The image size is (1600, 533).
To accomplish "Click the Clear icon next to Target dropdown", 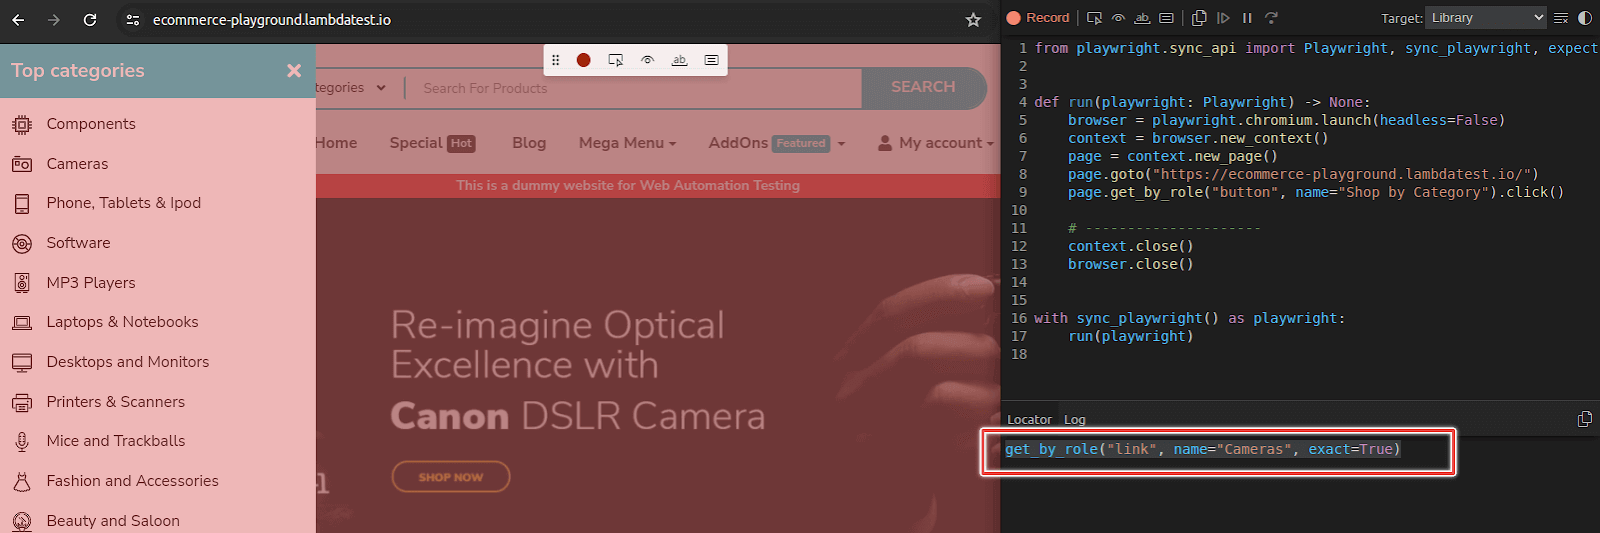I will (x=1561, y=18).
